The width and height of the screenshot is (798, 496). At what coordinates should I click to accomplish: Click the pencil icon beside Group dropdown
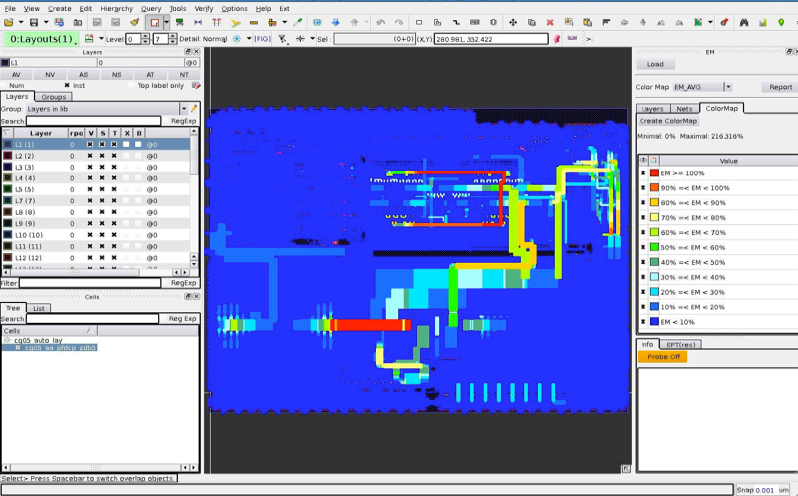coord(195,109)
